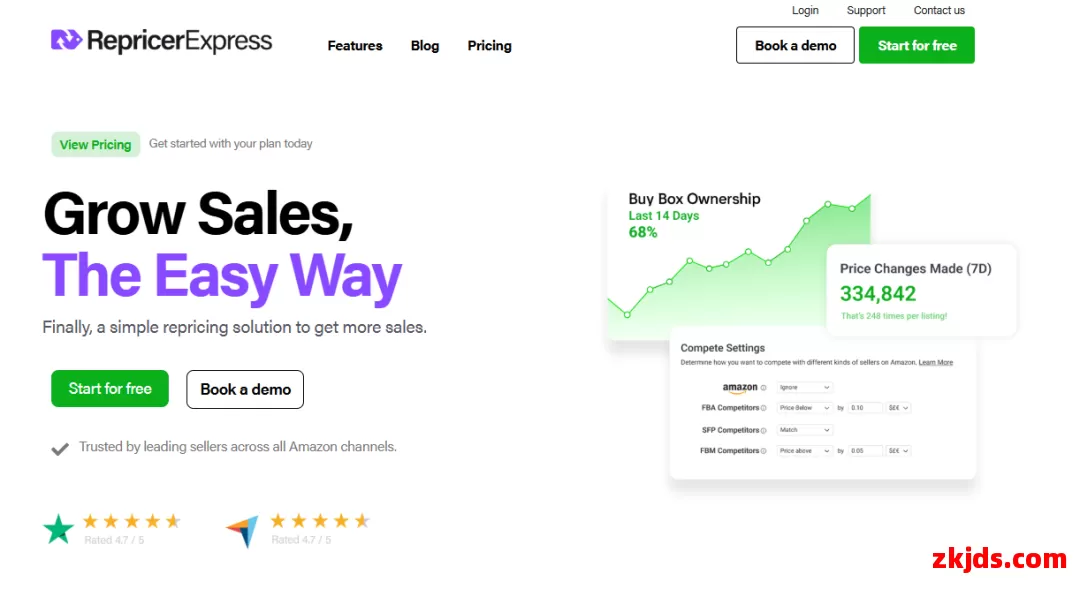1080x589 pixels.
Task: Expand the FBA Price Below dropdown
Action: click(804, 408)
